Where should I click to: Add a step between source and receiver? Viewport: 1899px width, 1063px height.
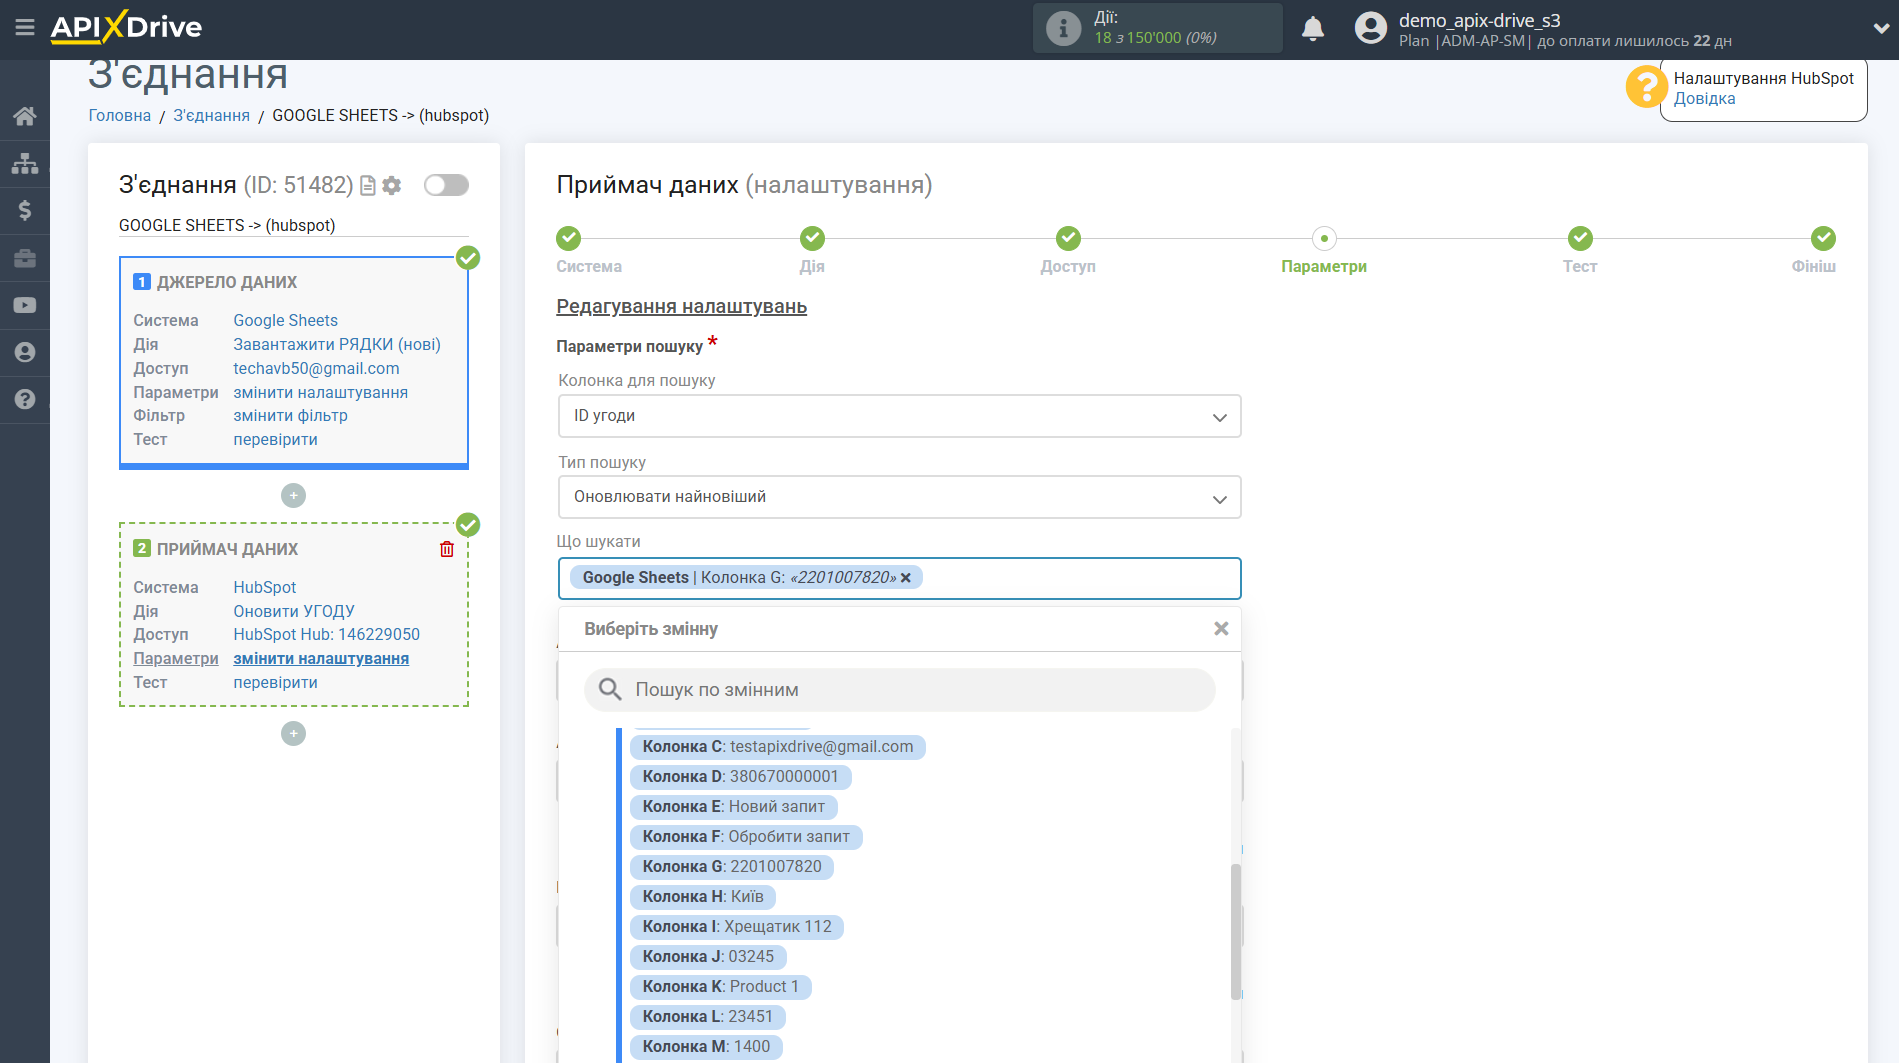(x=293, y=496)
